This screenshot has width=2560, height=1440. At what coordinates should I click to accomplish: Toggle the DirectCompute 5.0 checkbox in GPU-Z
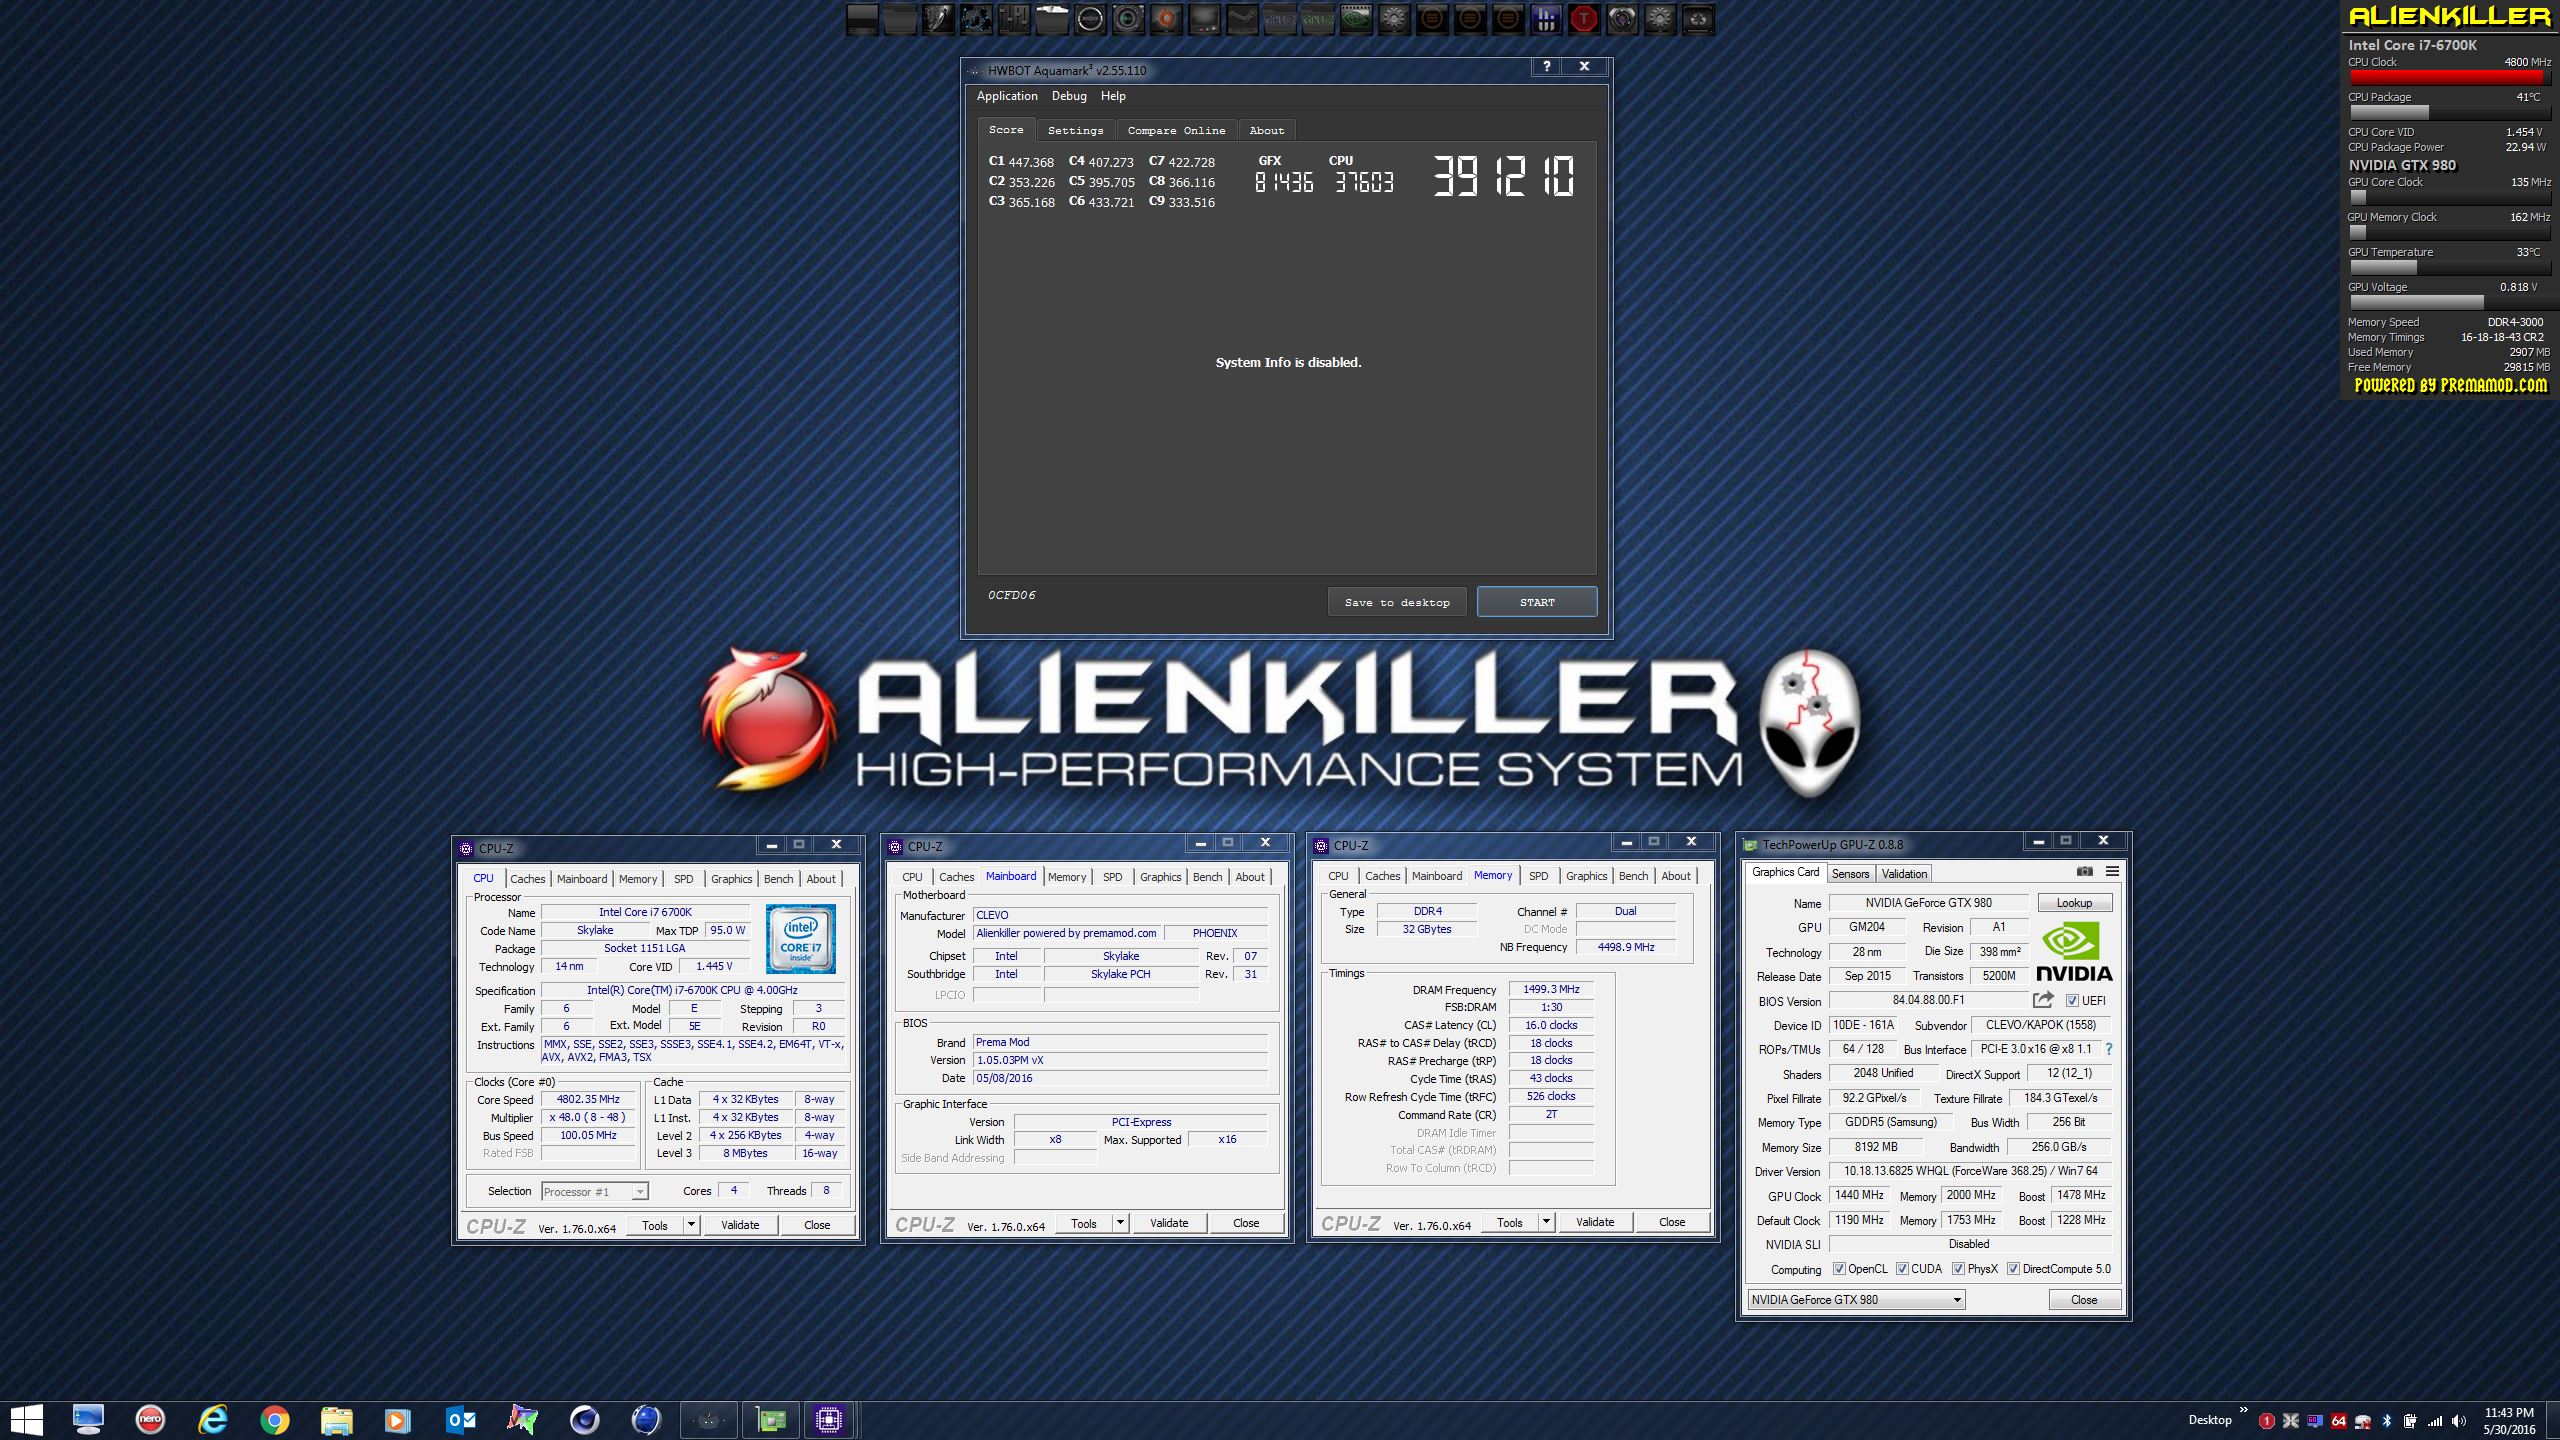pyautogui.click(x=2013, y=1269)
